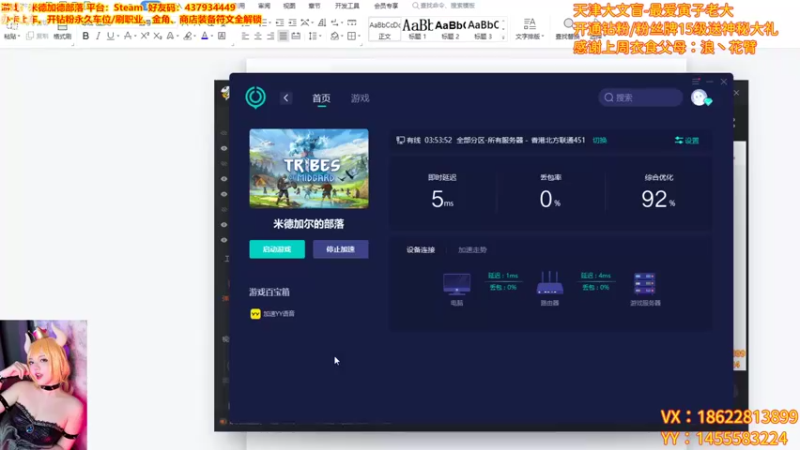Open the 首页 tab in accelerator
This screenshot has width=800, height=450.
[321, 98]
